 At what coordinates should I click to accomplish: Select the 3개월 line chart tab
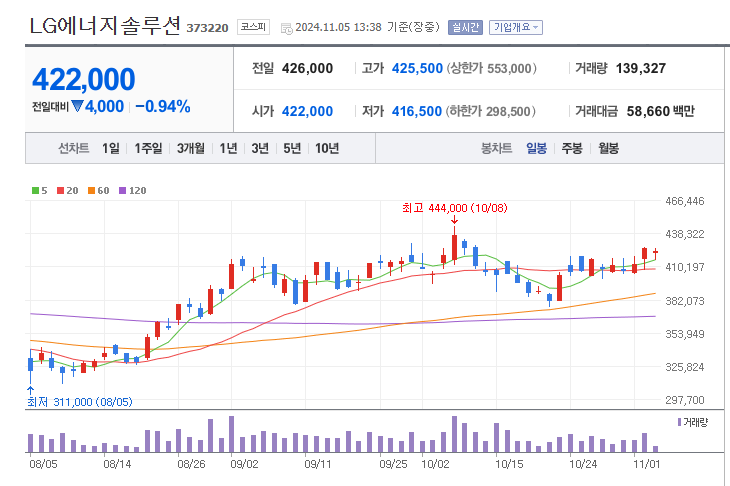click(x=191, y=148)
